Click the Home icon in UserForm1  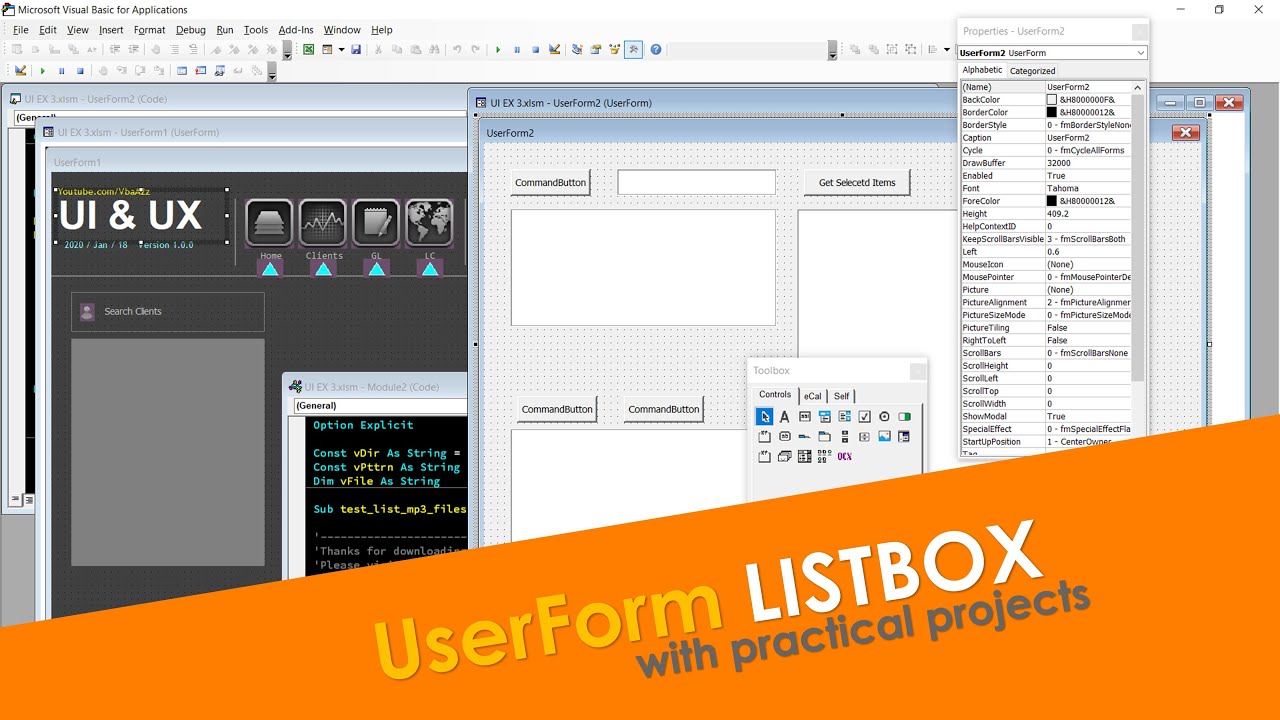tap(269, 222)
